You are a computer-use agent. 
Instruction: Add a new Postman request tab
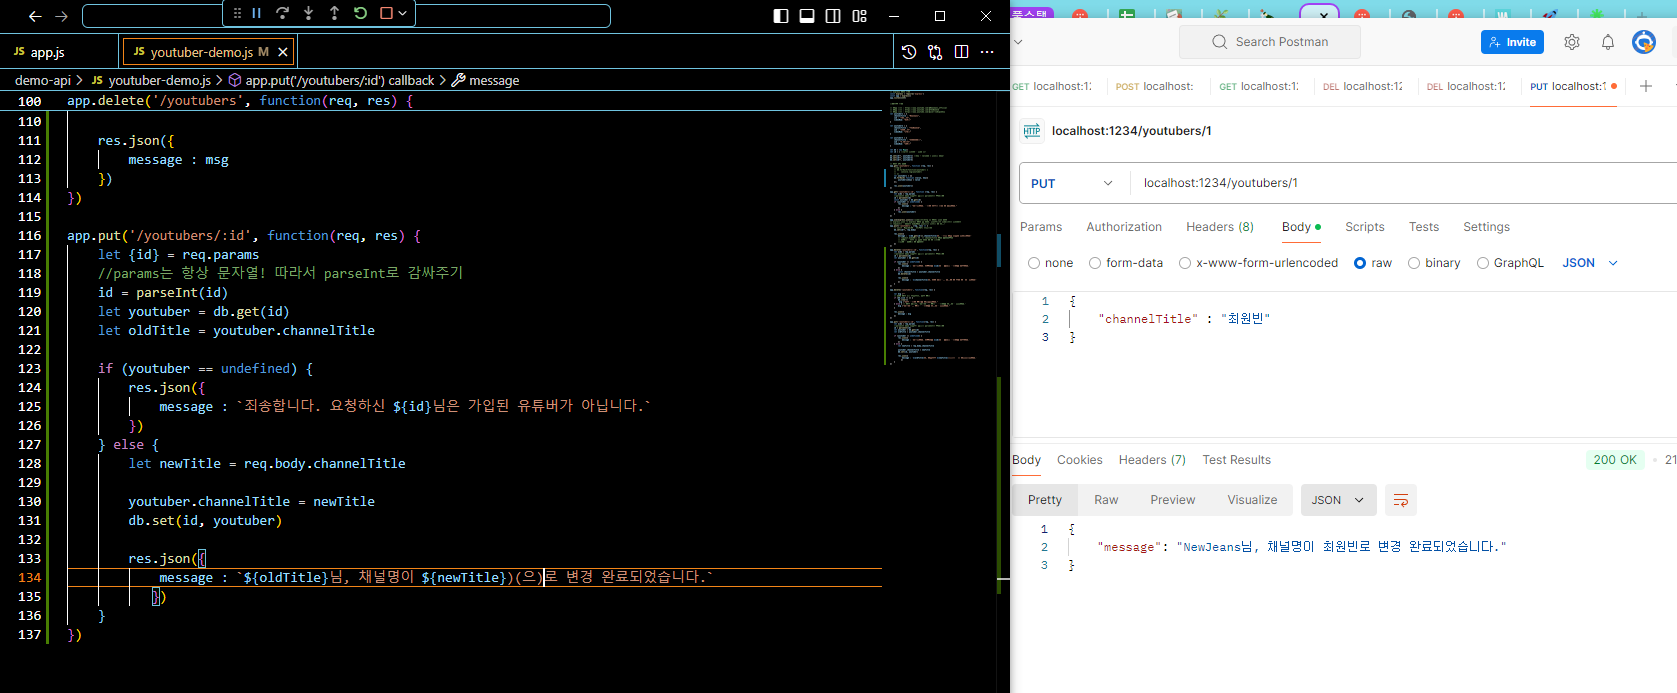tap(1646, 86)
